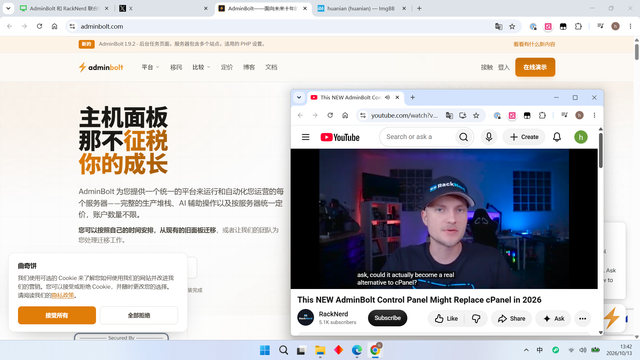Like the AdminBolt video
Image resolution: width=640 pixels, height=360 pixels.
pyautogui.click(x=446, y=318)
